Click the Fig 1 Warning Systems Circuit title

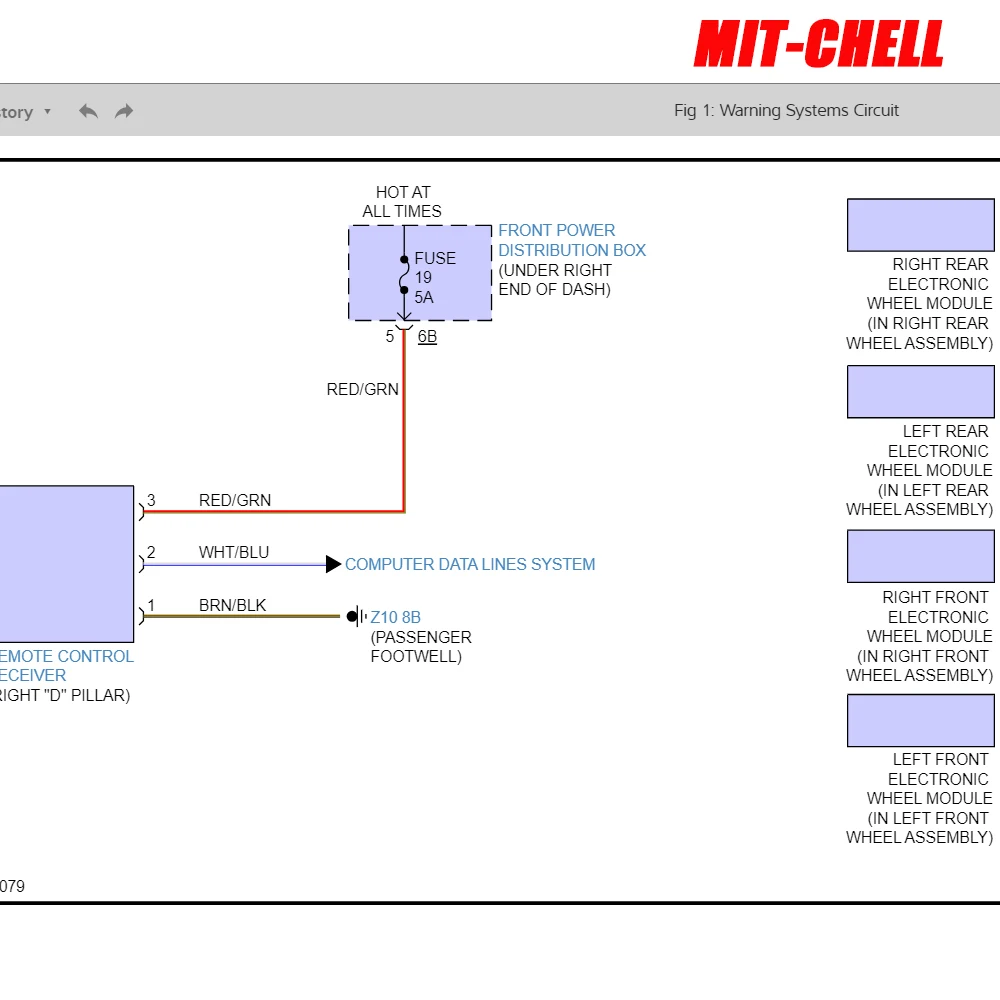(x=786, y=110)
